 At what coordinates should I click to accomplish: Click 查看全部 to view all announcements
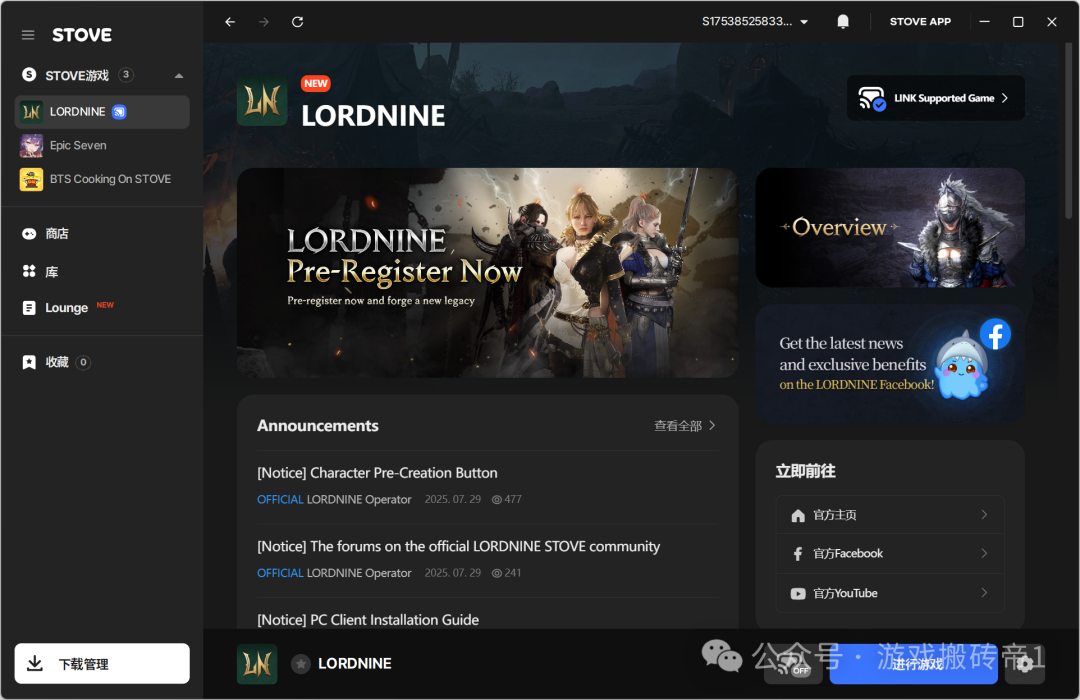[x=685, y=426]
